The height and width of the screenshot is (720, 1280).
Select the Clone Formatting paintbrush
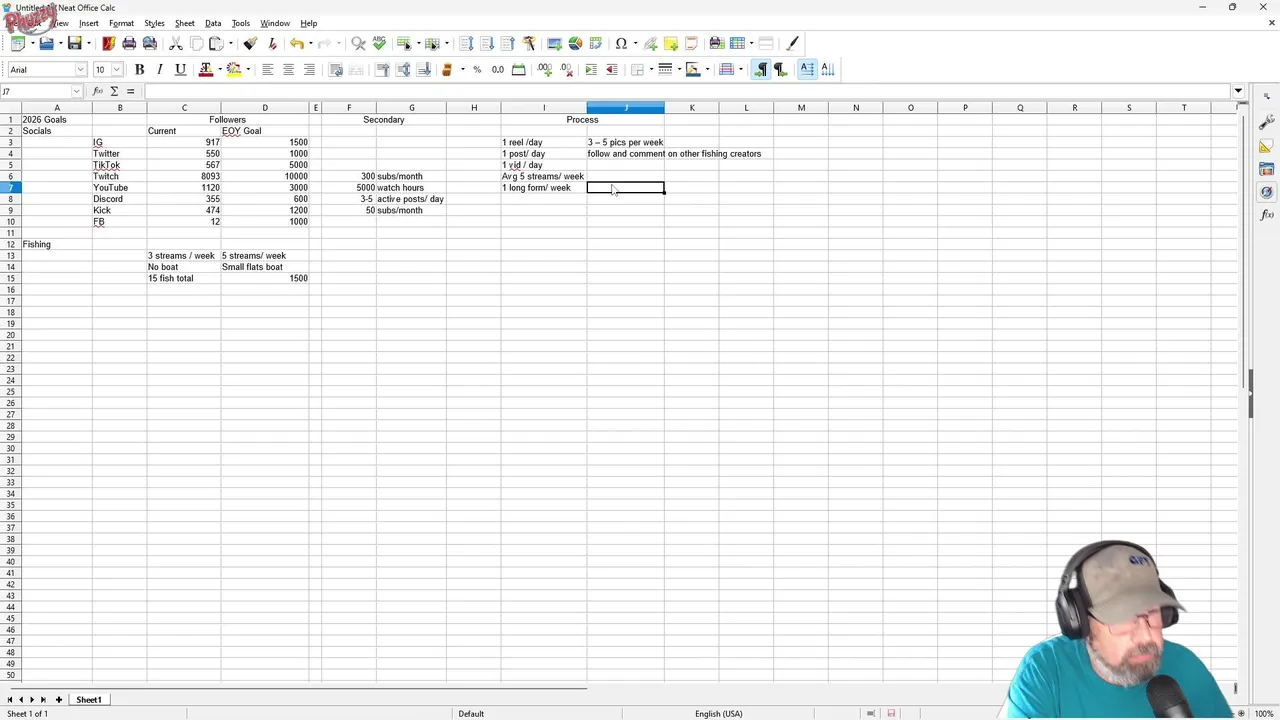(x=250, y=43)
